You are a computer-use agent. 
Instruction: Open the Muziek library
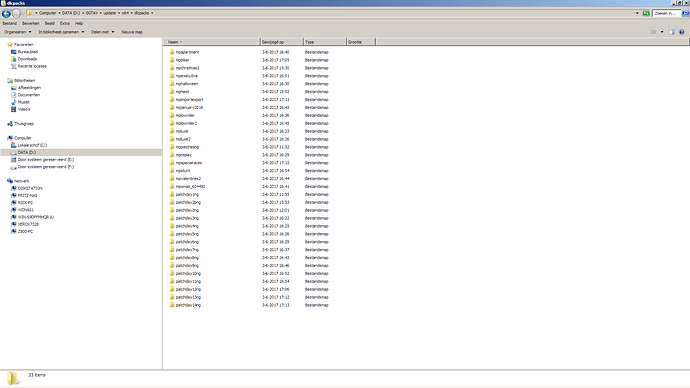point(23,102)
